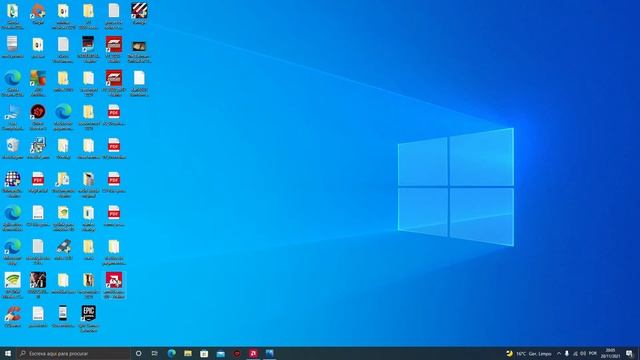Launch Microsoft Edge from the taskbar

click(171, 353)
